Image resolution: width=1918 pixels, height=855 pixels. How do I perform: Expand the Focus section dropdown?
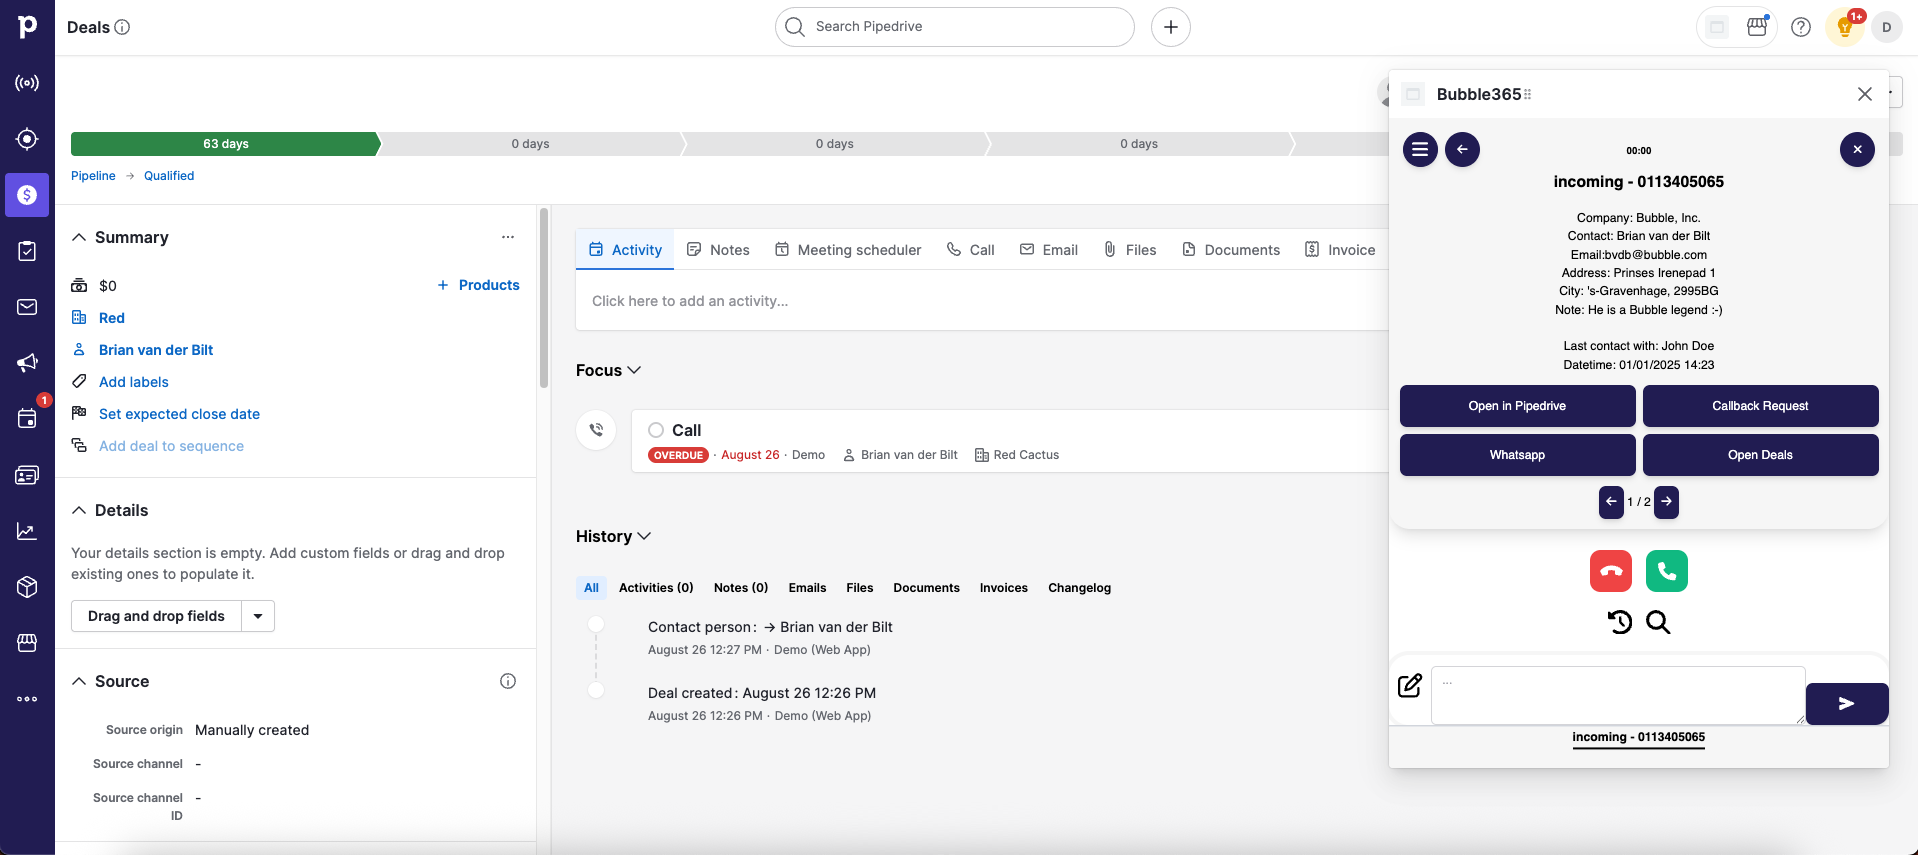633,370
